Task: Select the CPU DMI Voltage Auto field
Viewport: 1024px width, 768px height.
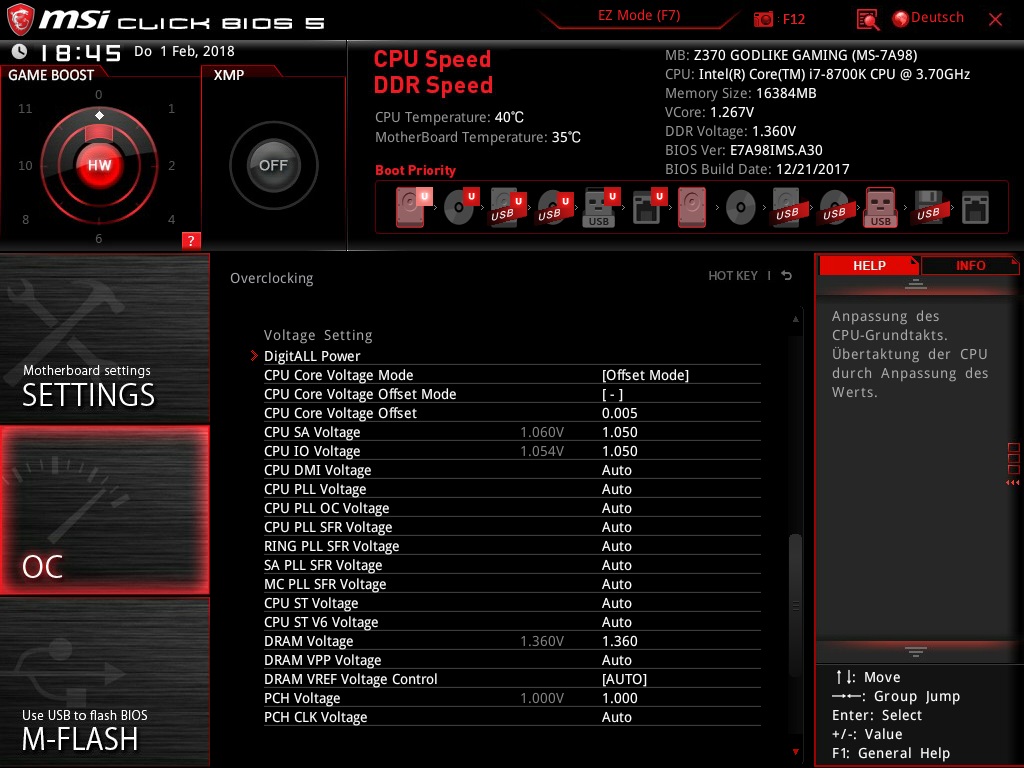Action: pyautogui.click(x=616, y=470)
